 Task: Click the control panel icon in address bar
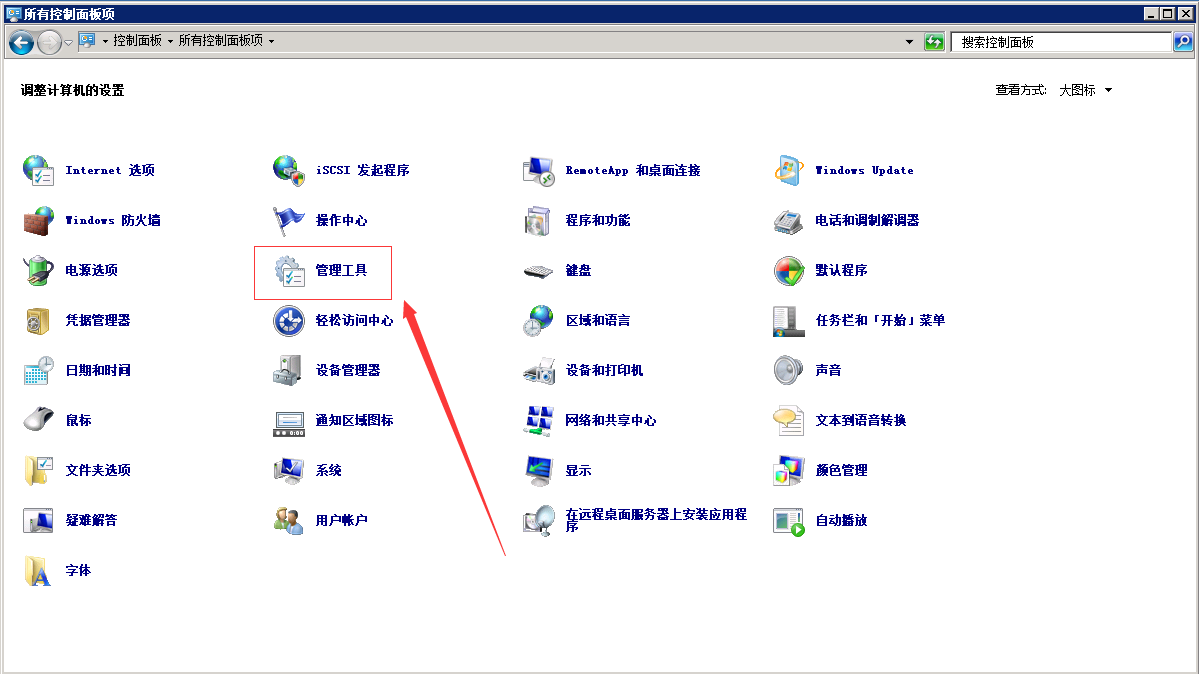click(x=87, y=41)
